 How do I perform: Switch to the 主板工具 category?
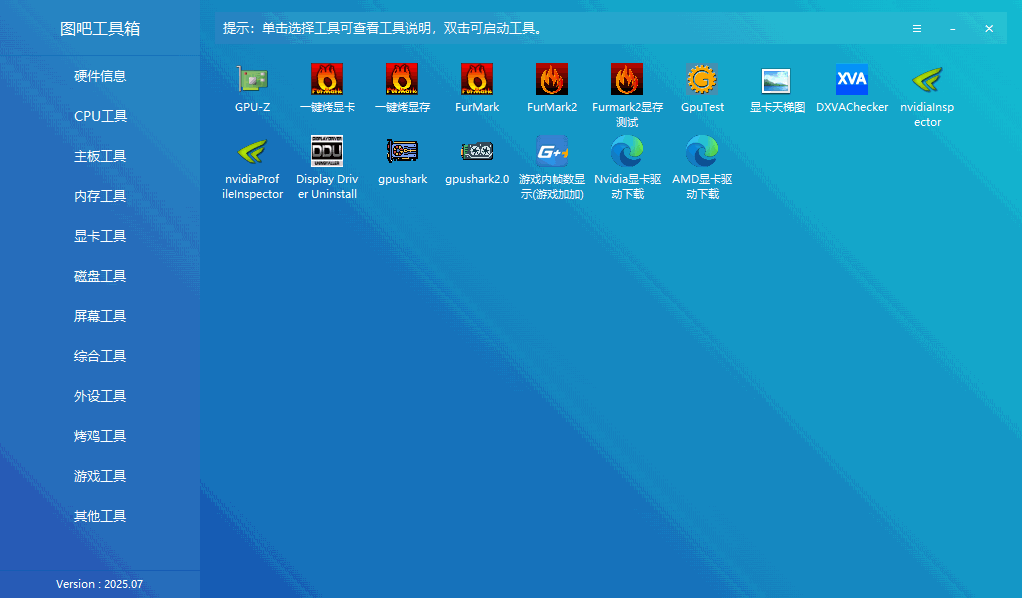100,156
